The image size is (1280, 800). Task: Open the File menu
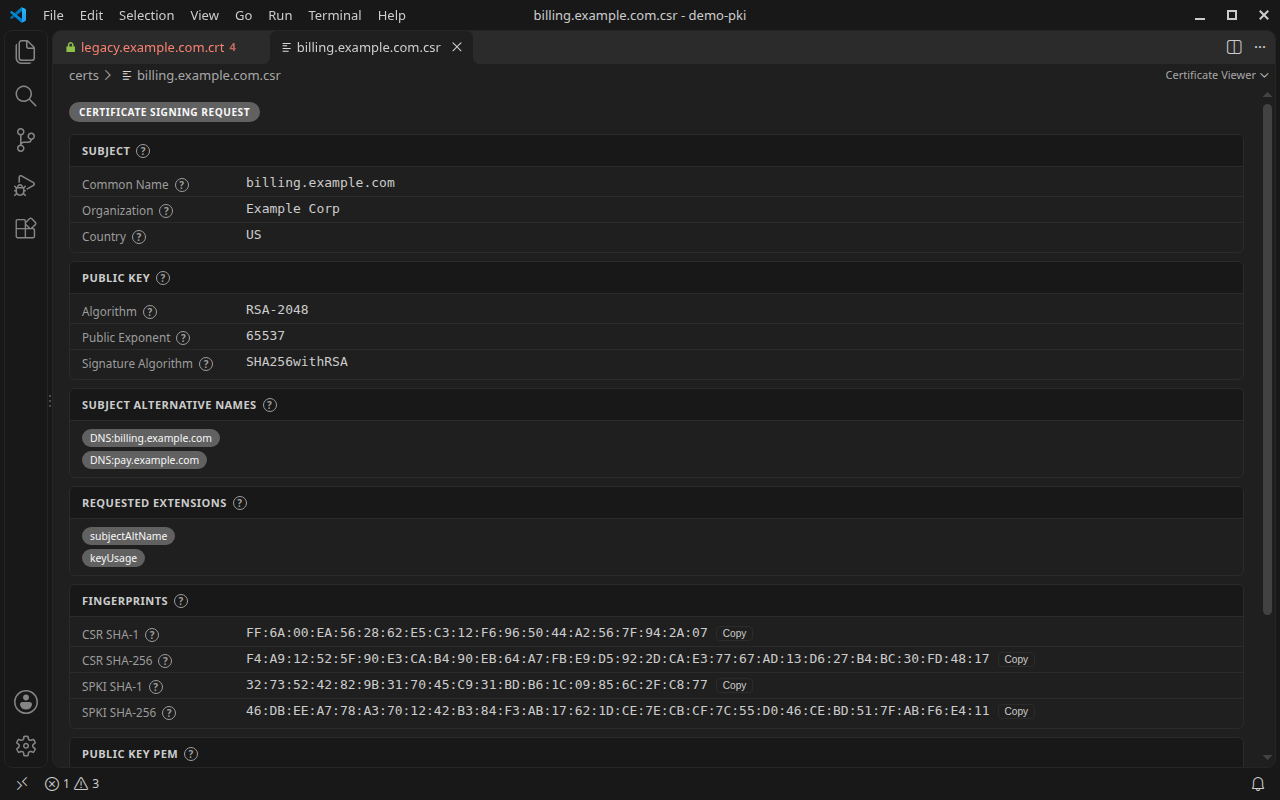tap(53, 15)
